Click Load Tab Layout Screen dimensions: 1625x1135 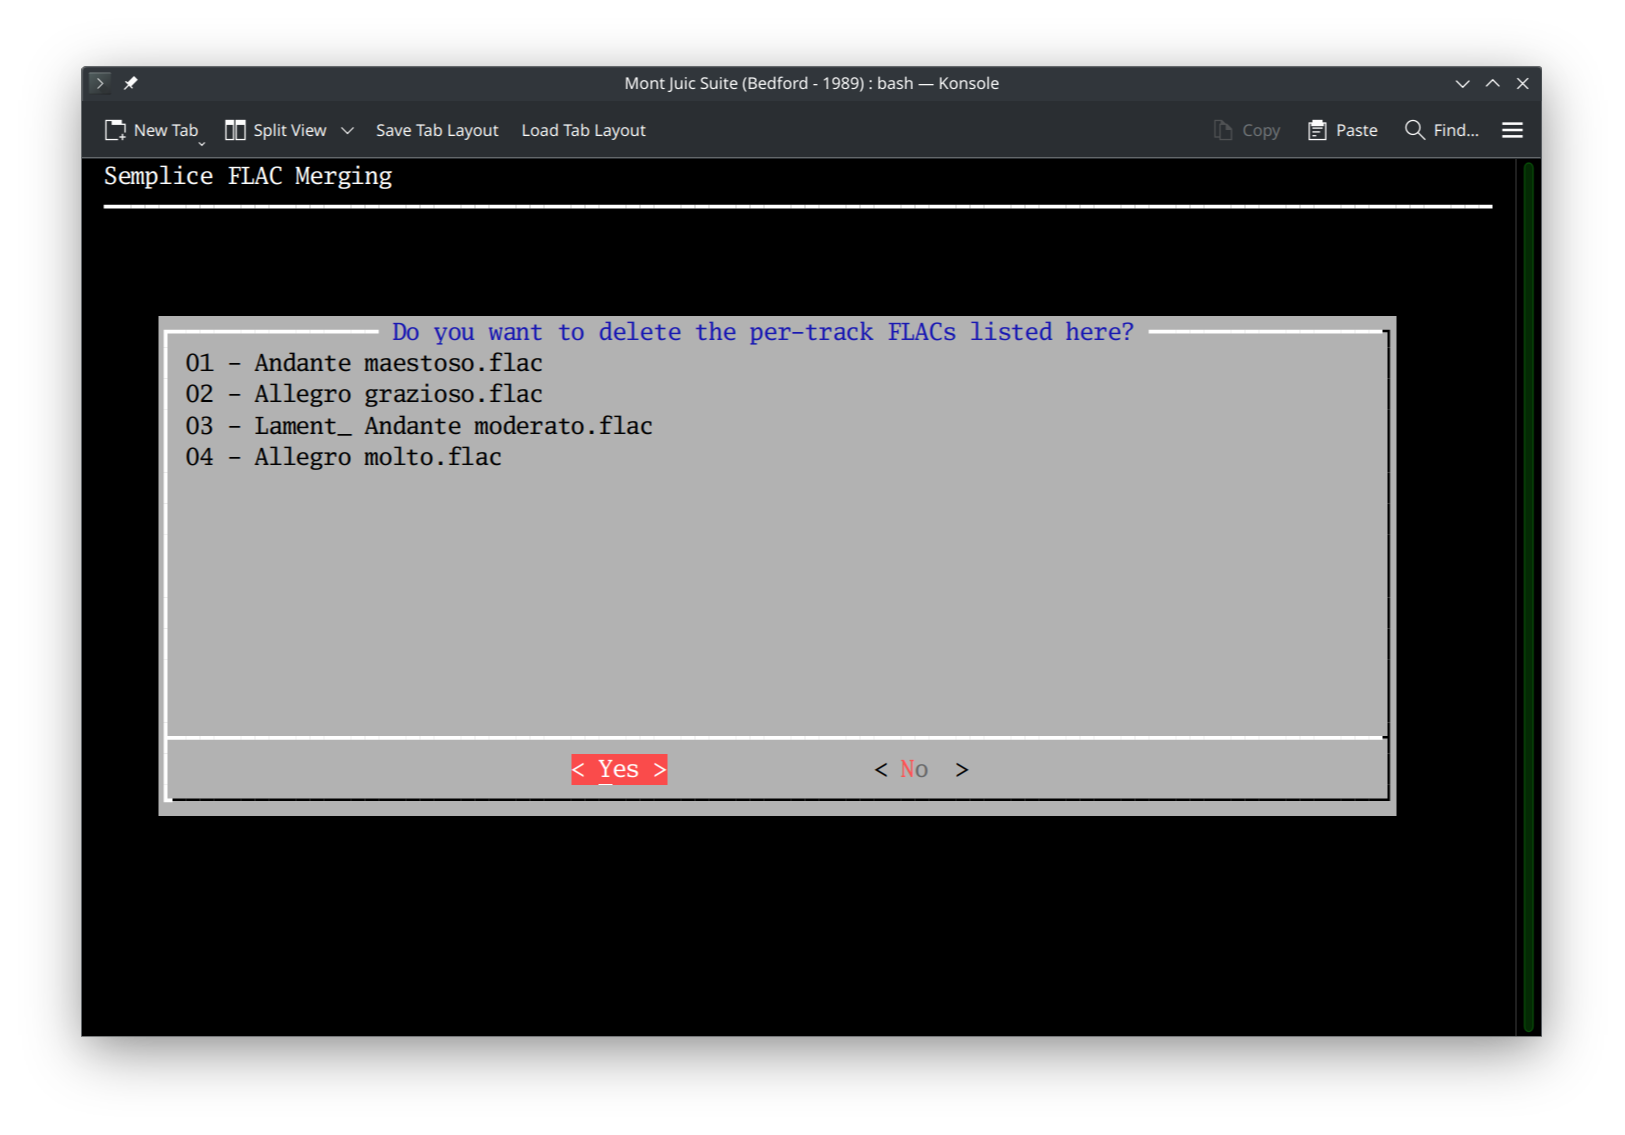click(x=583, y=129)
